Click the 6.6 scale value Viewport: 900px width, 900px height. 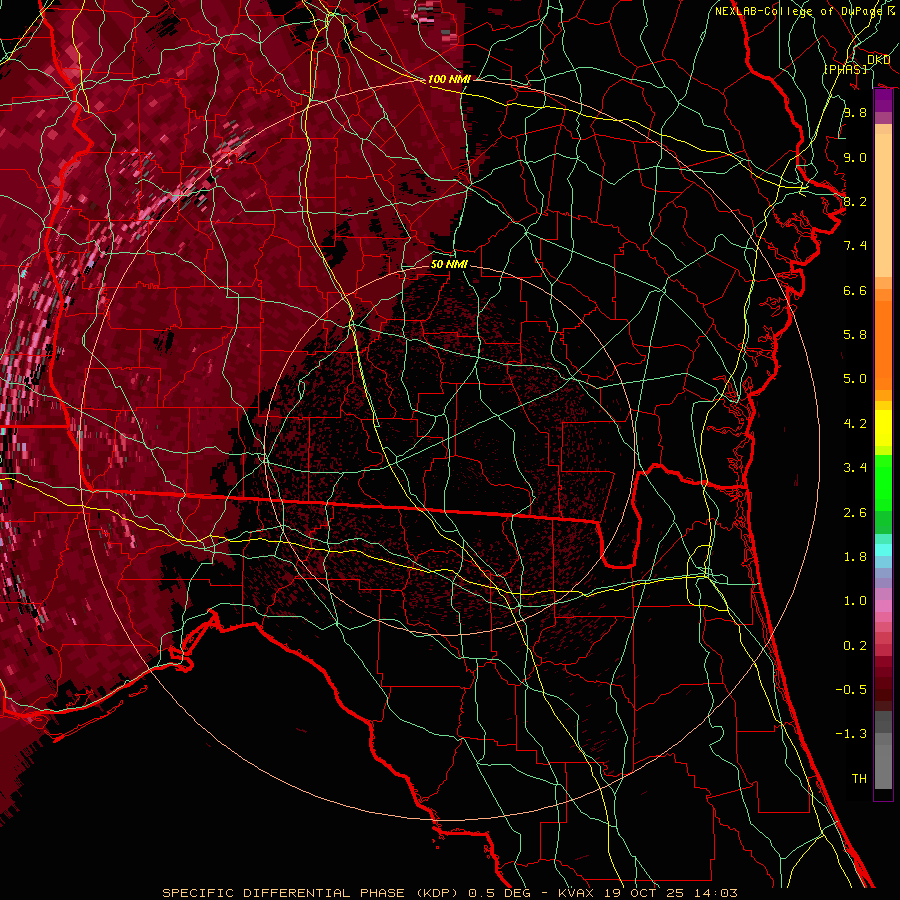[855, 290]
